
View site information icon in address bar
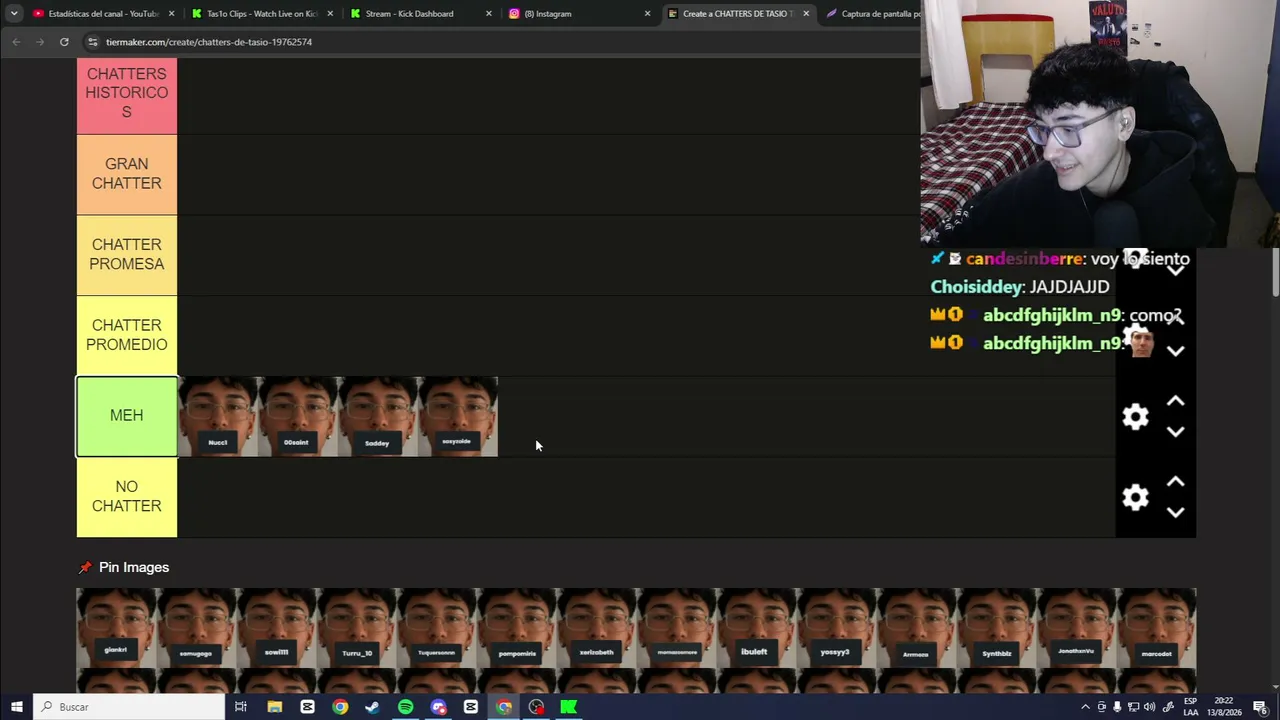tap(92, 42)
